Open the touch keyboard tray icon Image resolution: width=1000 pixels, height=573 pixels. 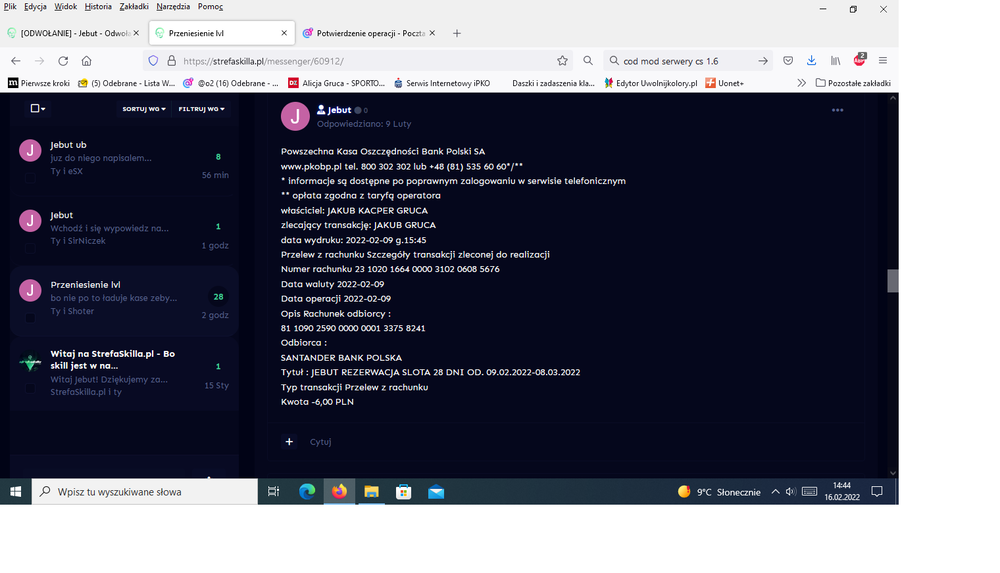tap(809, 491)
